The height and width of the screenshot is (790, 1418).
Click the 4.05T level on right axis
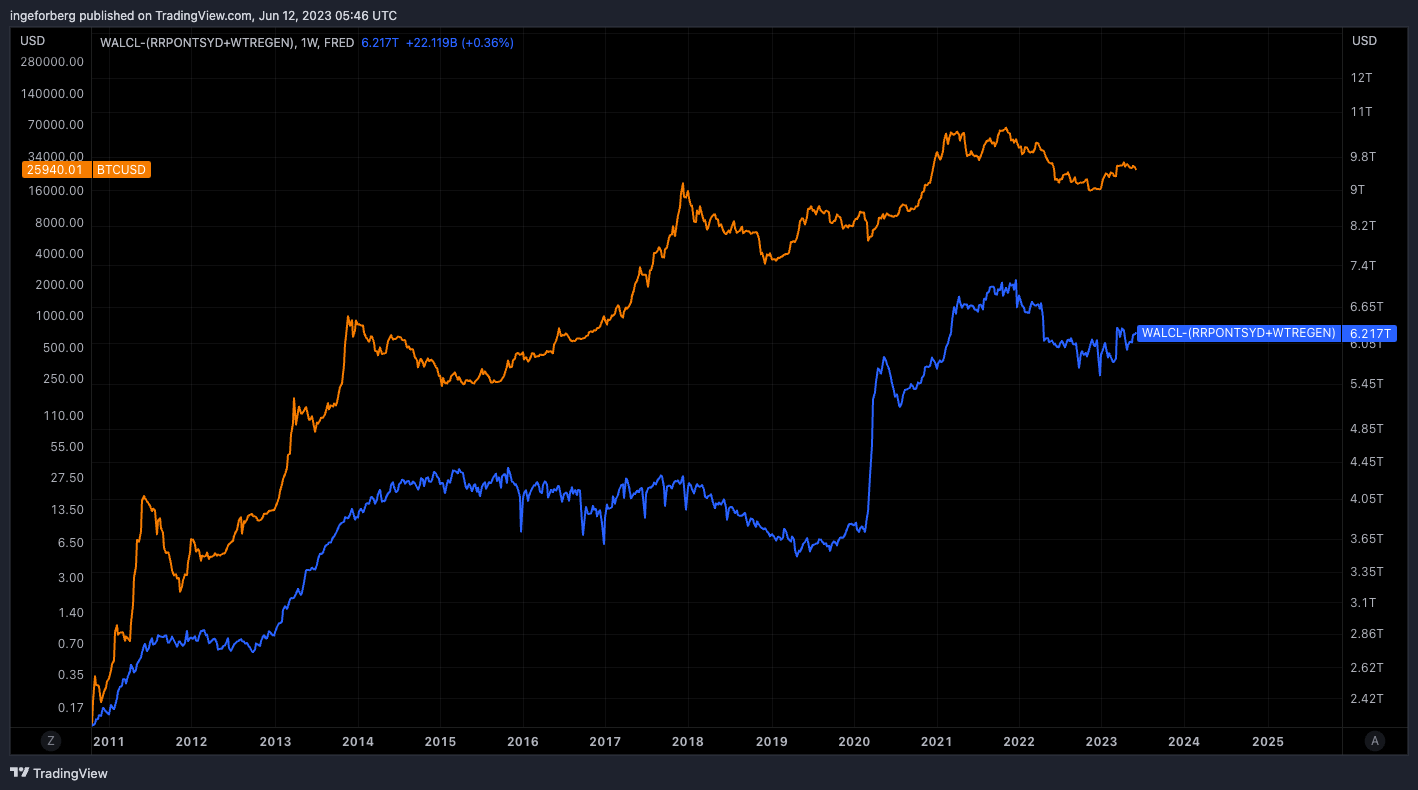click(x=1367, y=498)
